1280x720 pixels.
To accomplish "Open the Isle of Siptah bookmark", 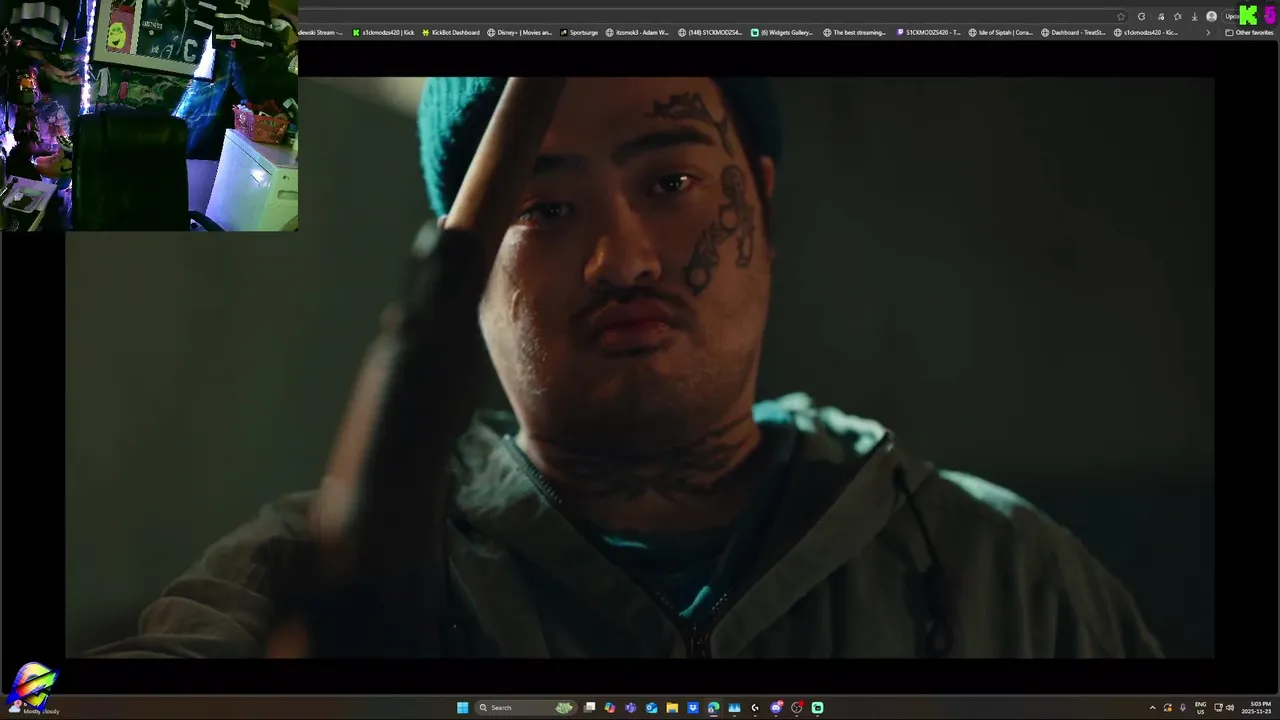I will coord(1001,32).
